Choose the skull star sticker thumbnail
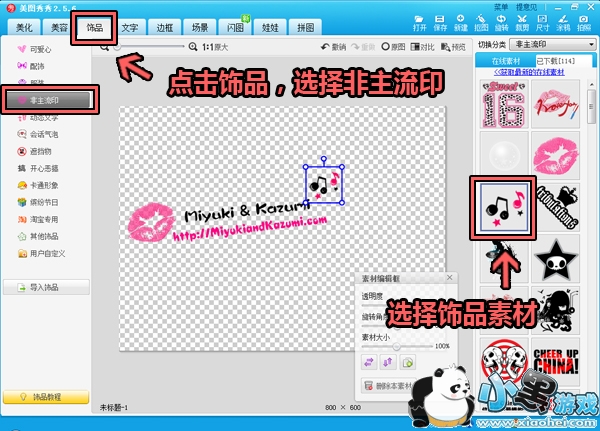The image size is (600, 431). click(556, 259)
